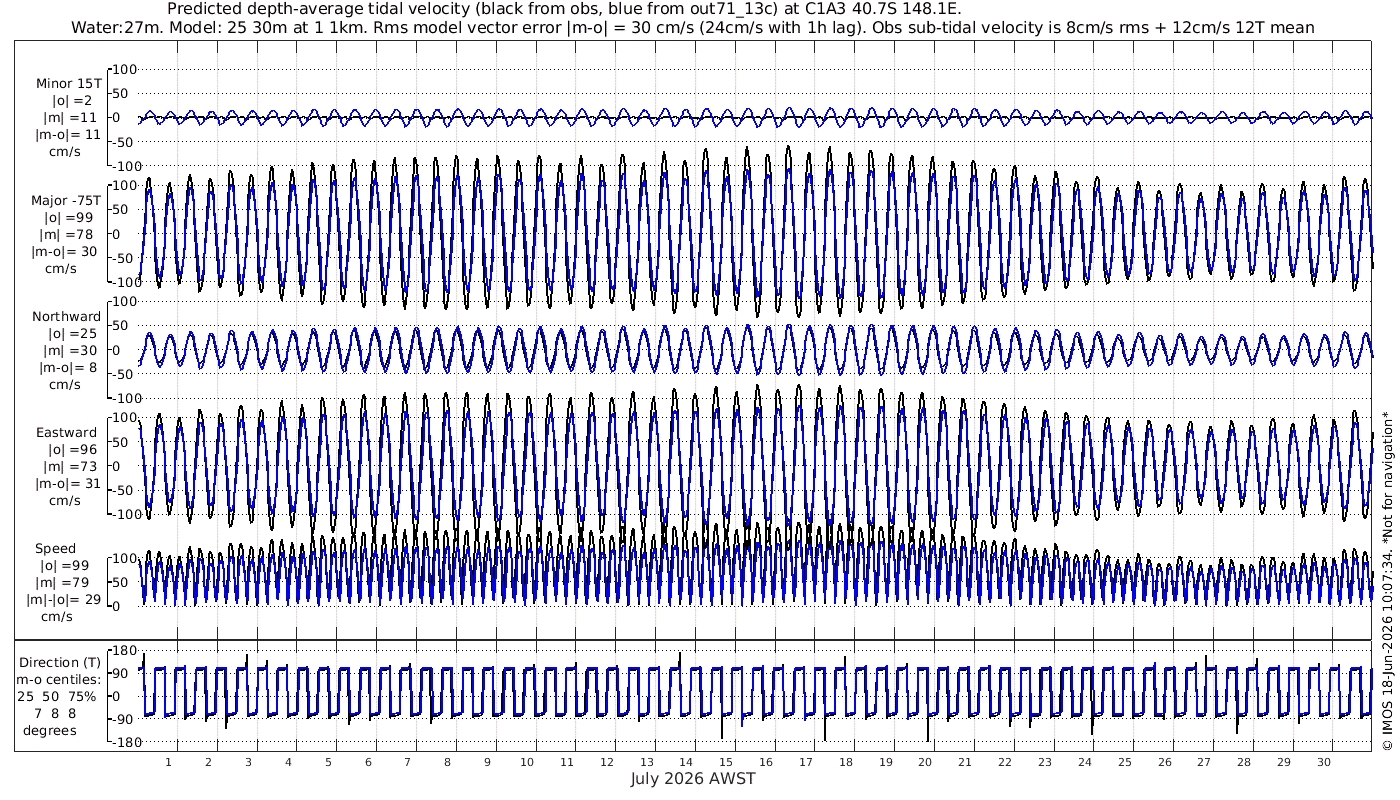Click '|m-o|= 11' in the Minor panel label
This screenshot has width=1400, height=800.
click(x=67, y=135)
